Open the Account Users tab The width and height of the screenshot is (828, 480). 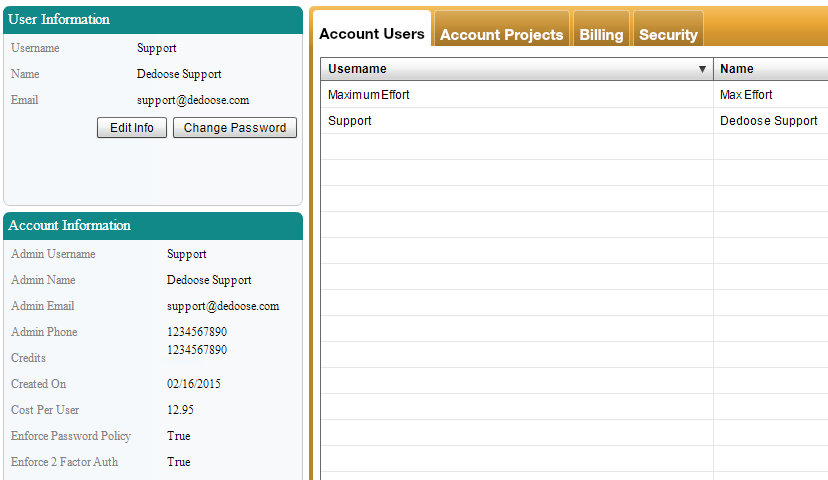(x=372, y=29)
